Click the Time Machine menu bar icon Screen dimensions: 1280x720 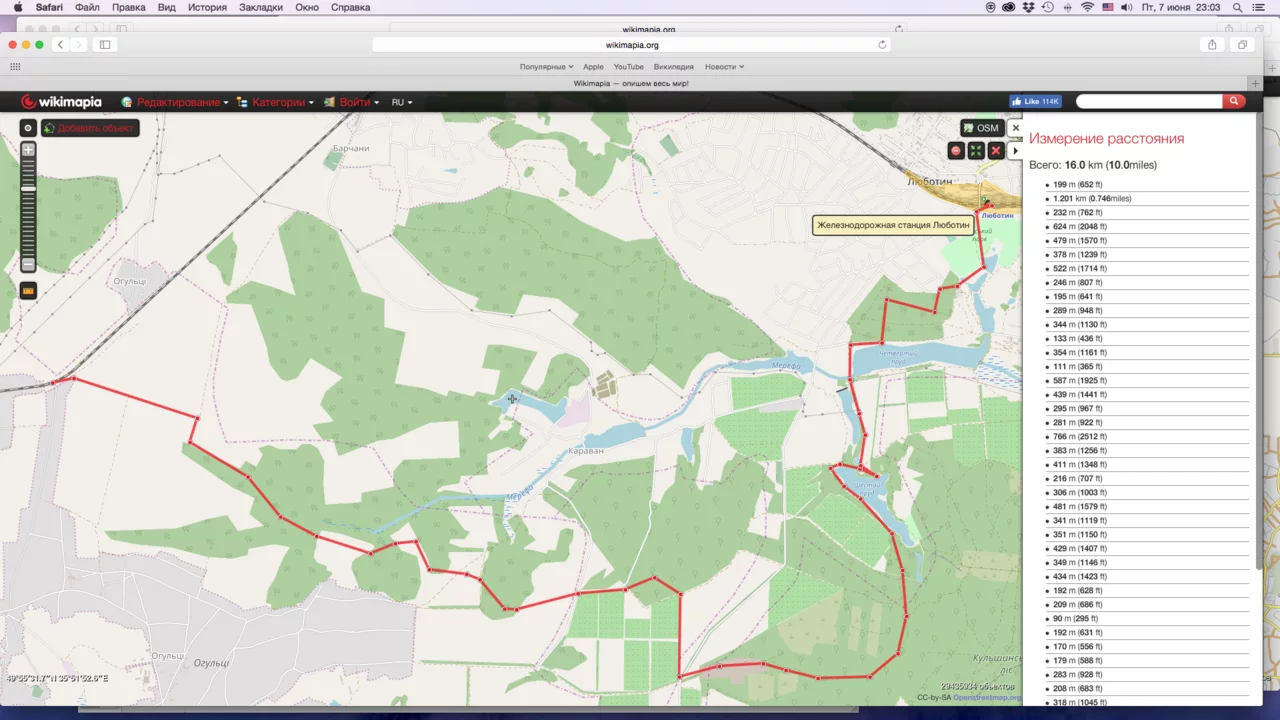1047,7
